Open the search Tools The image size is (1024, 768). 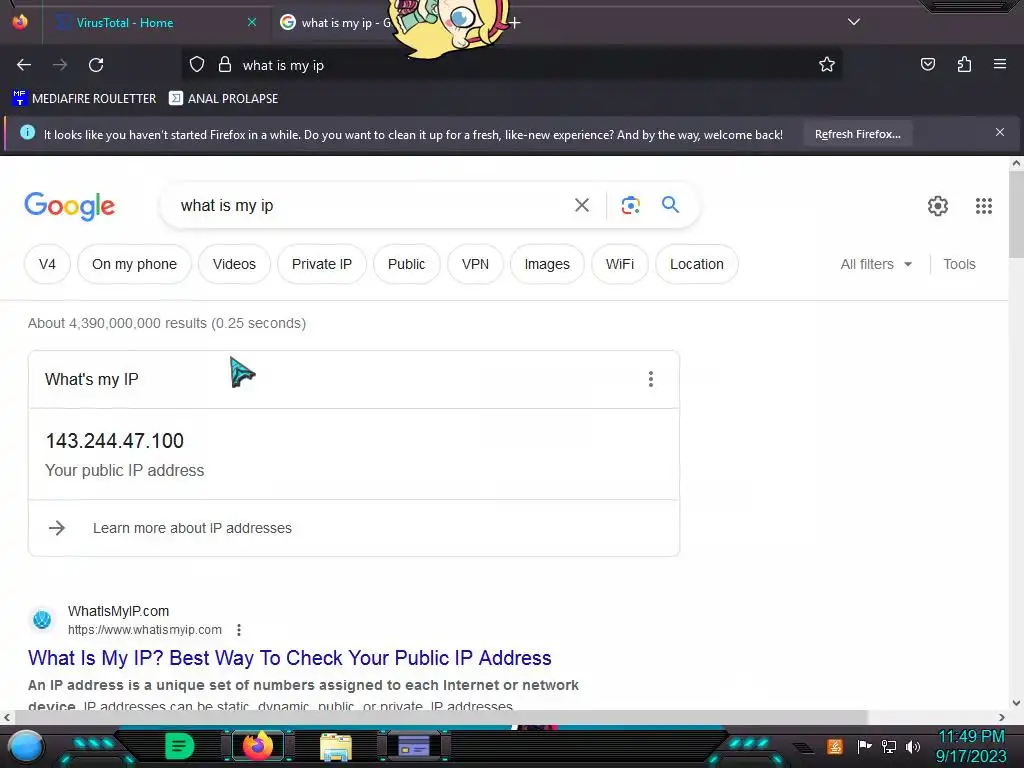point(959,264)
